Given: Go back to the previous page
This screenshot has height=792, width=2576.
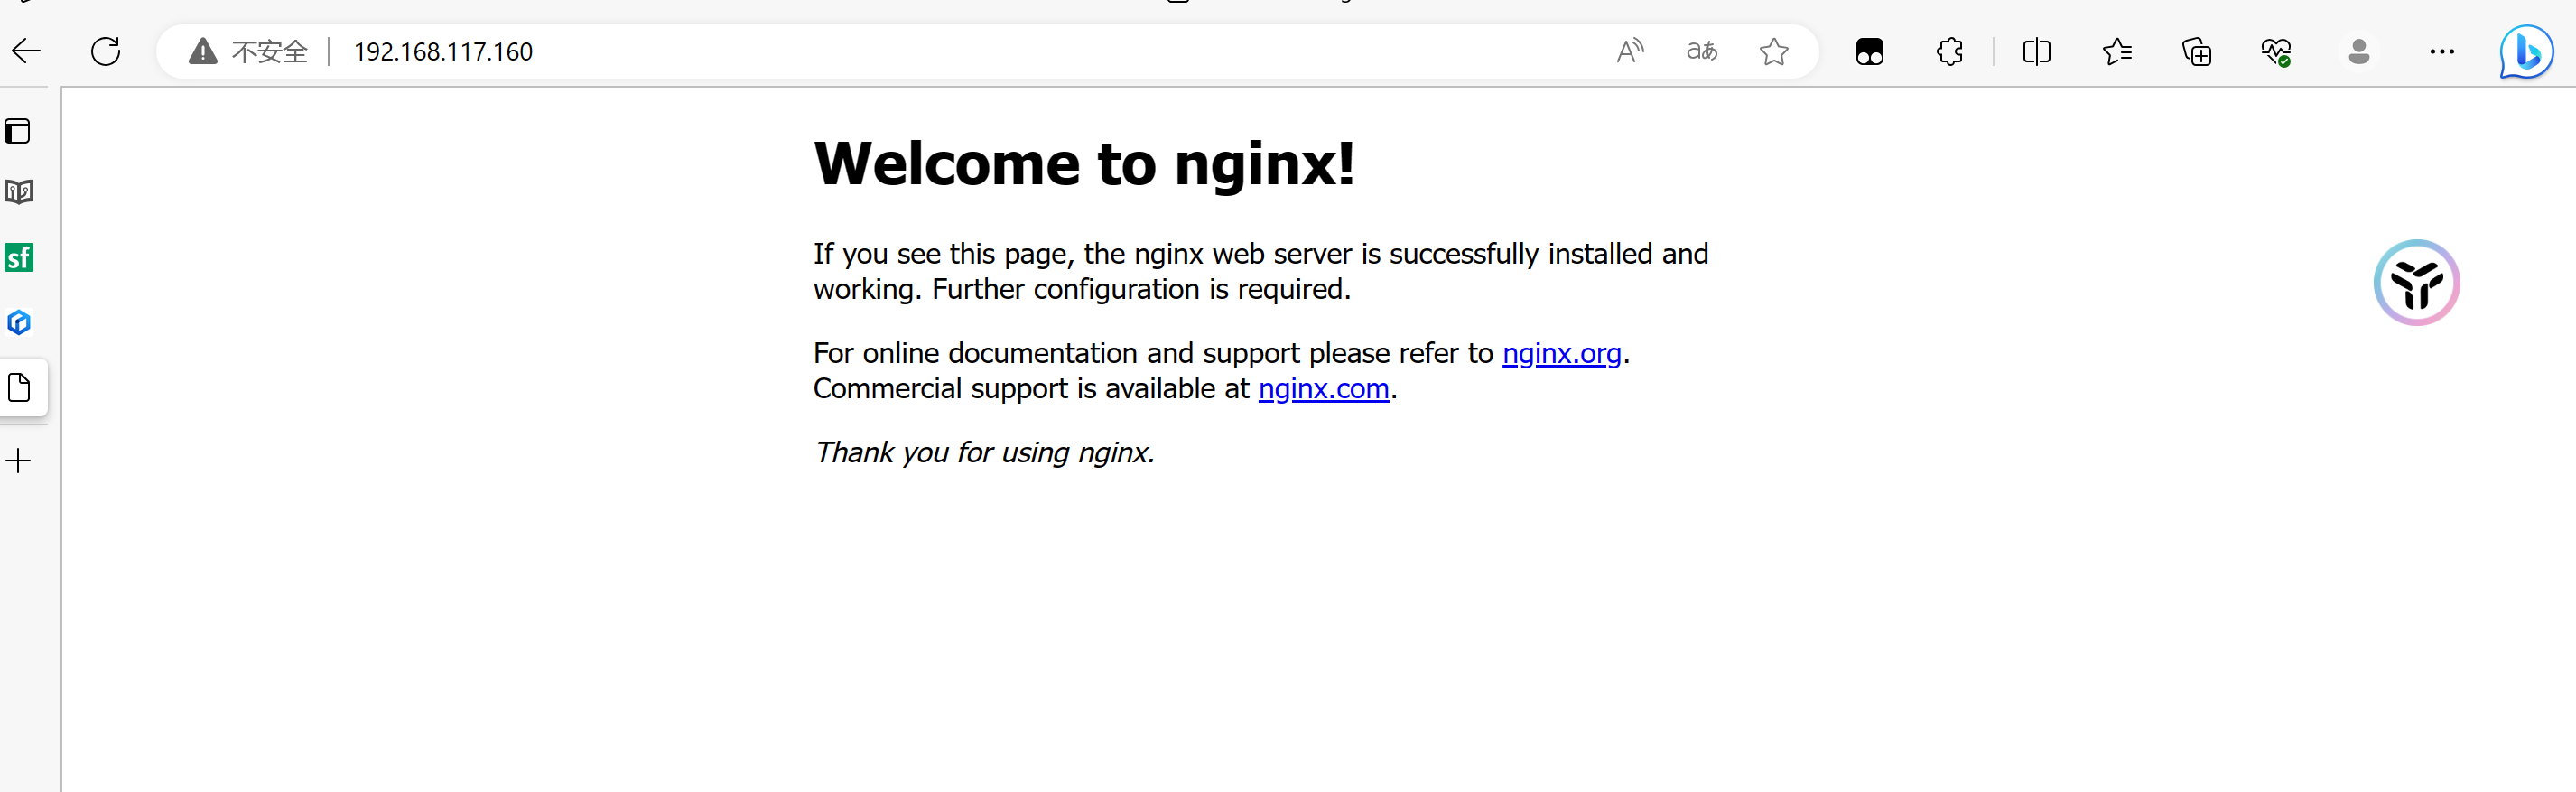Looking at the screenshot, I should pyautogui.click(x=26, y=51).
